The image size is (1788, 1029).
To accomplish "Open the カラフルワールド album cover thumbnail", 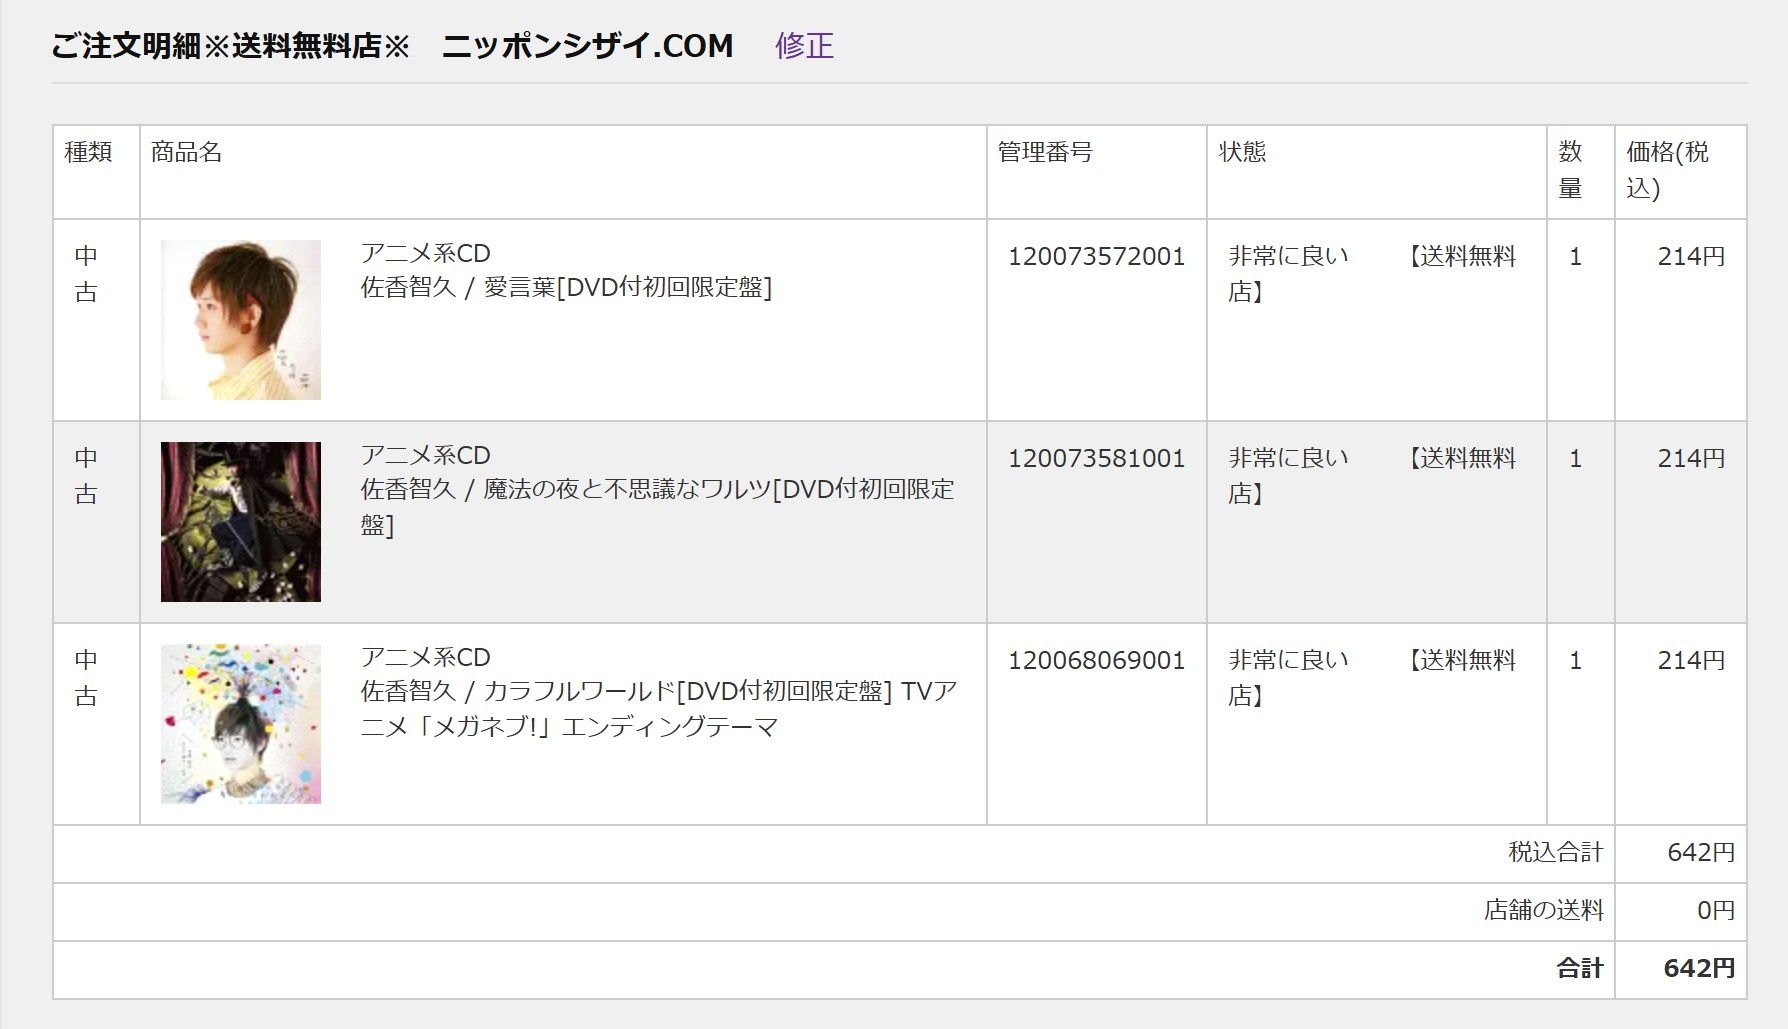I will (241, 724).
